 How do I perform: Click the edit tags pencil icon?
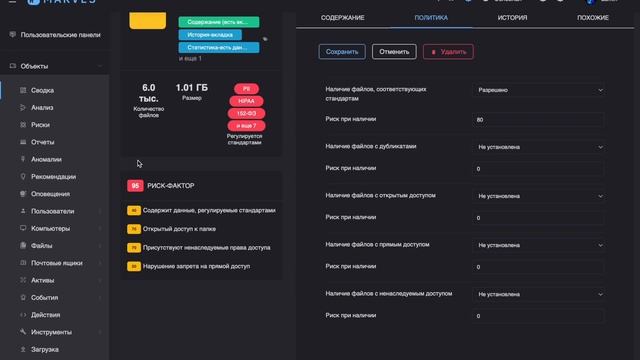(265, 39)
